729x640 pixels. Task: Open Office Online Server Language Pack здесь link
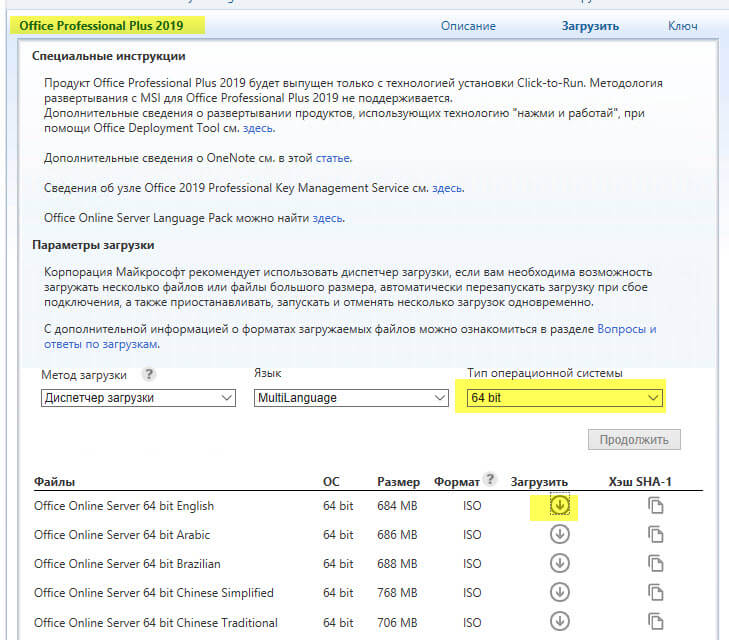(x=327, y=217)
